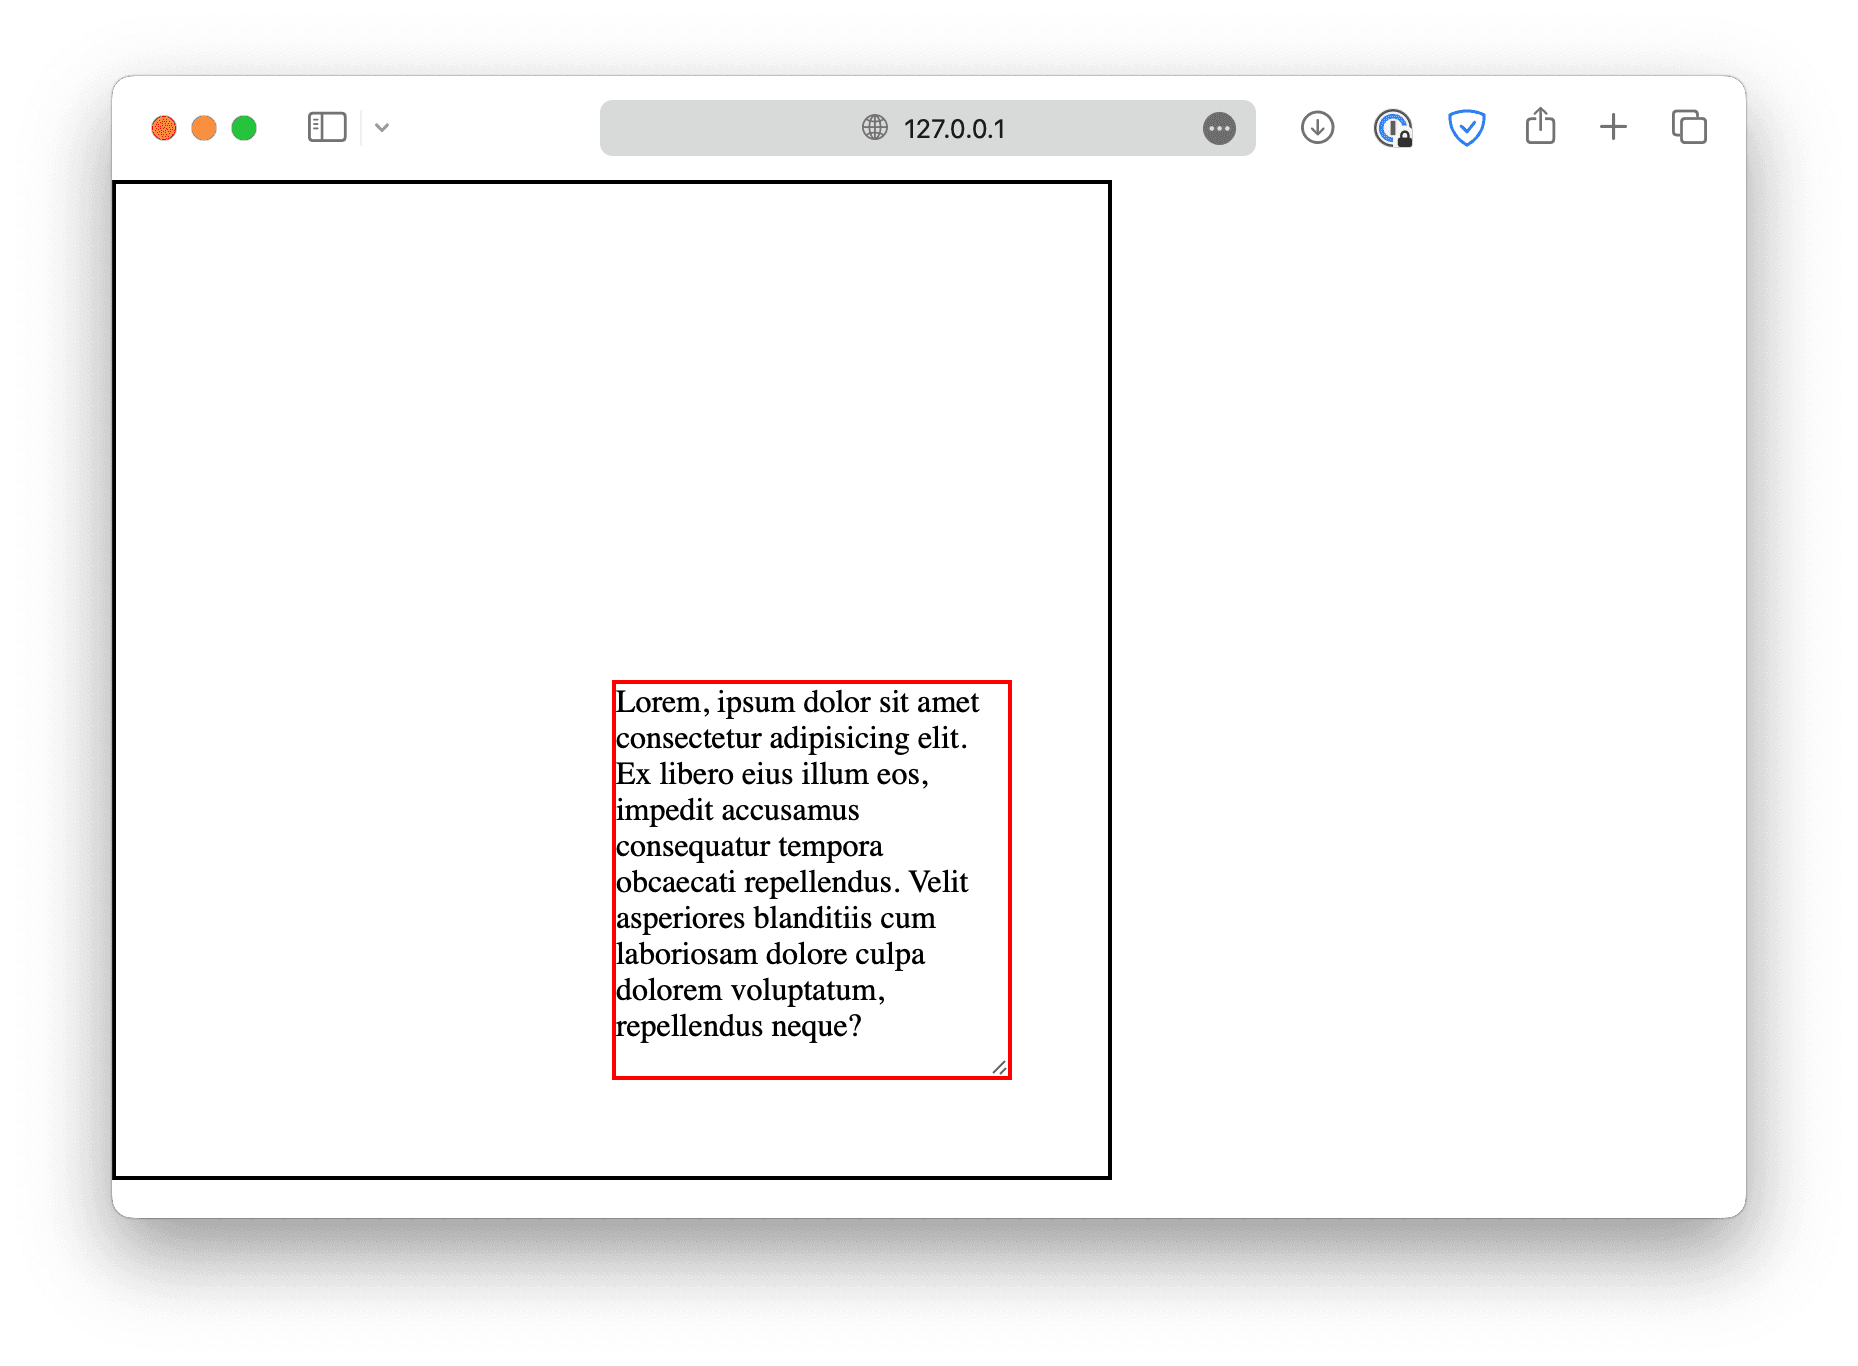This screenshot has width=1858, height=1366.
Task: Close the window with red button
Action: click(164, 128)
